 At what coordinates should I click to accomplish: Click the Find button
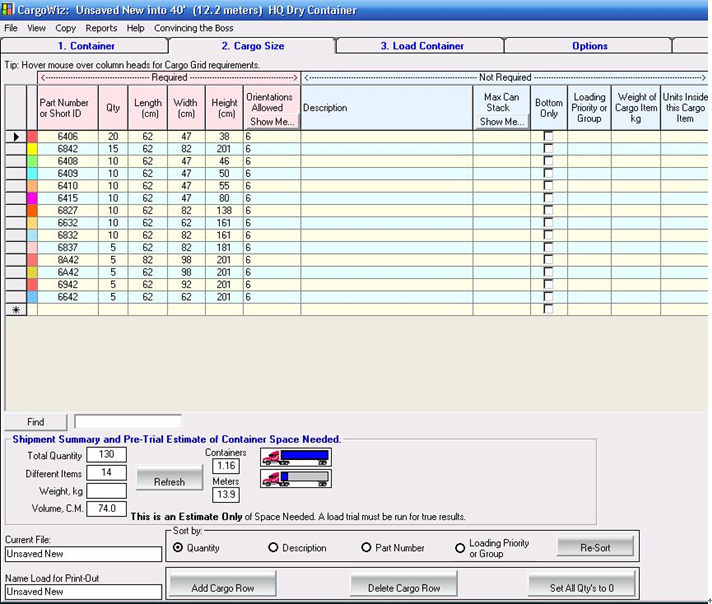click(x=36, y=422)
